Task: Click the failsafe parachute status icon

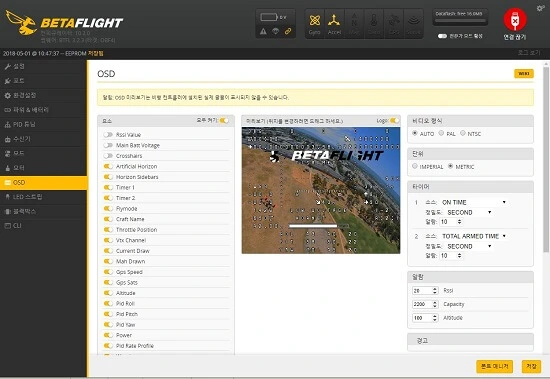Action: point(276,31)
